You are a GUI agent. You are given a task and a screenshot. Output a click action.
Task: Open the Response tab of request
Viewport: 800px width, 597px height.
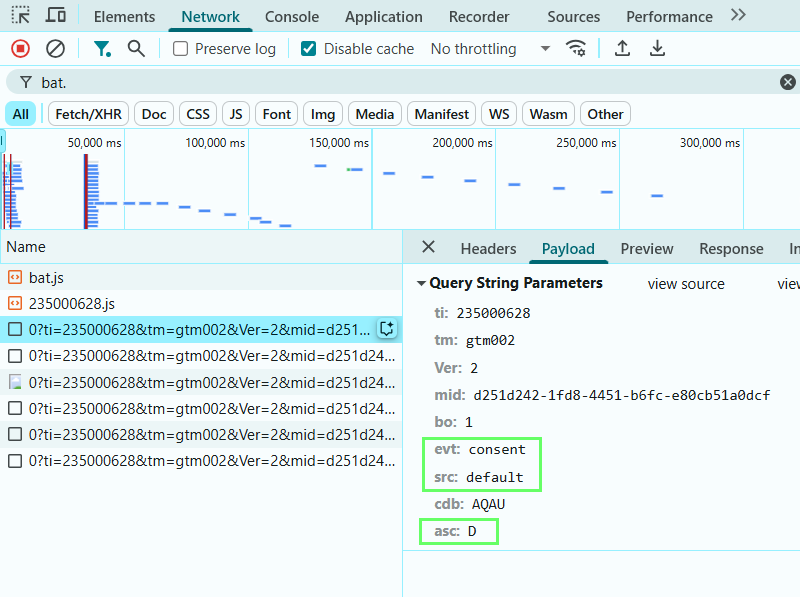tap(731, 249)
